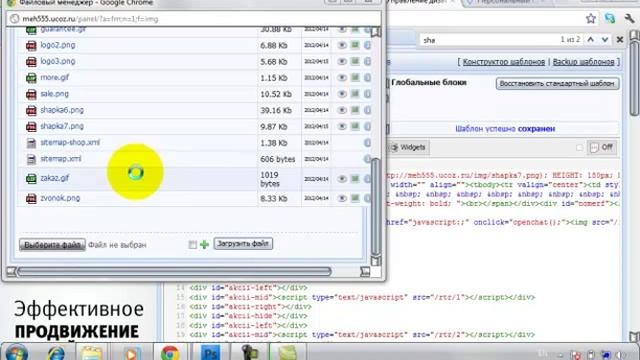Open logo3.png file link

pyautogui.click(x=58, y=61)
